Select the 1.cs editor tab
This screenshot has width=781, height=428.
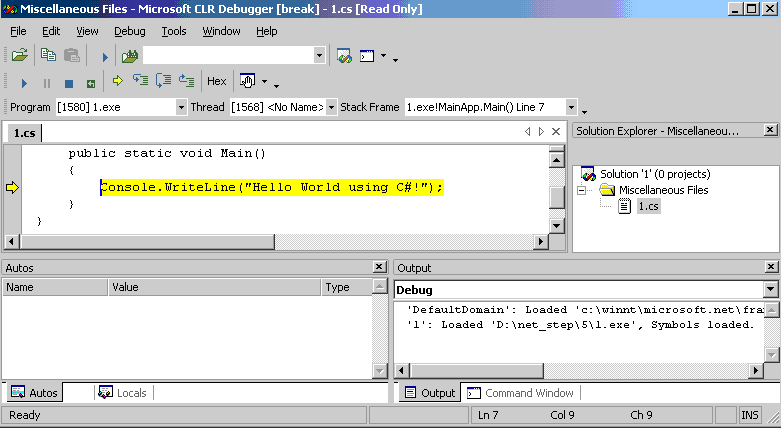coord(24,133)
